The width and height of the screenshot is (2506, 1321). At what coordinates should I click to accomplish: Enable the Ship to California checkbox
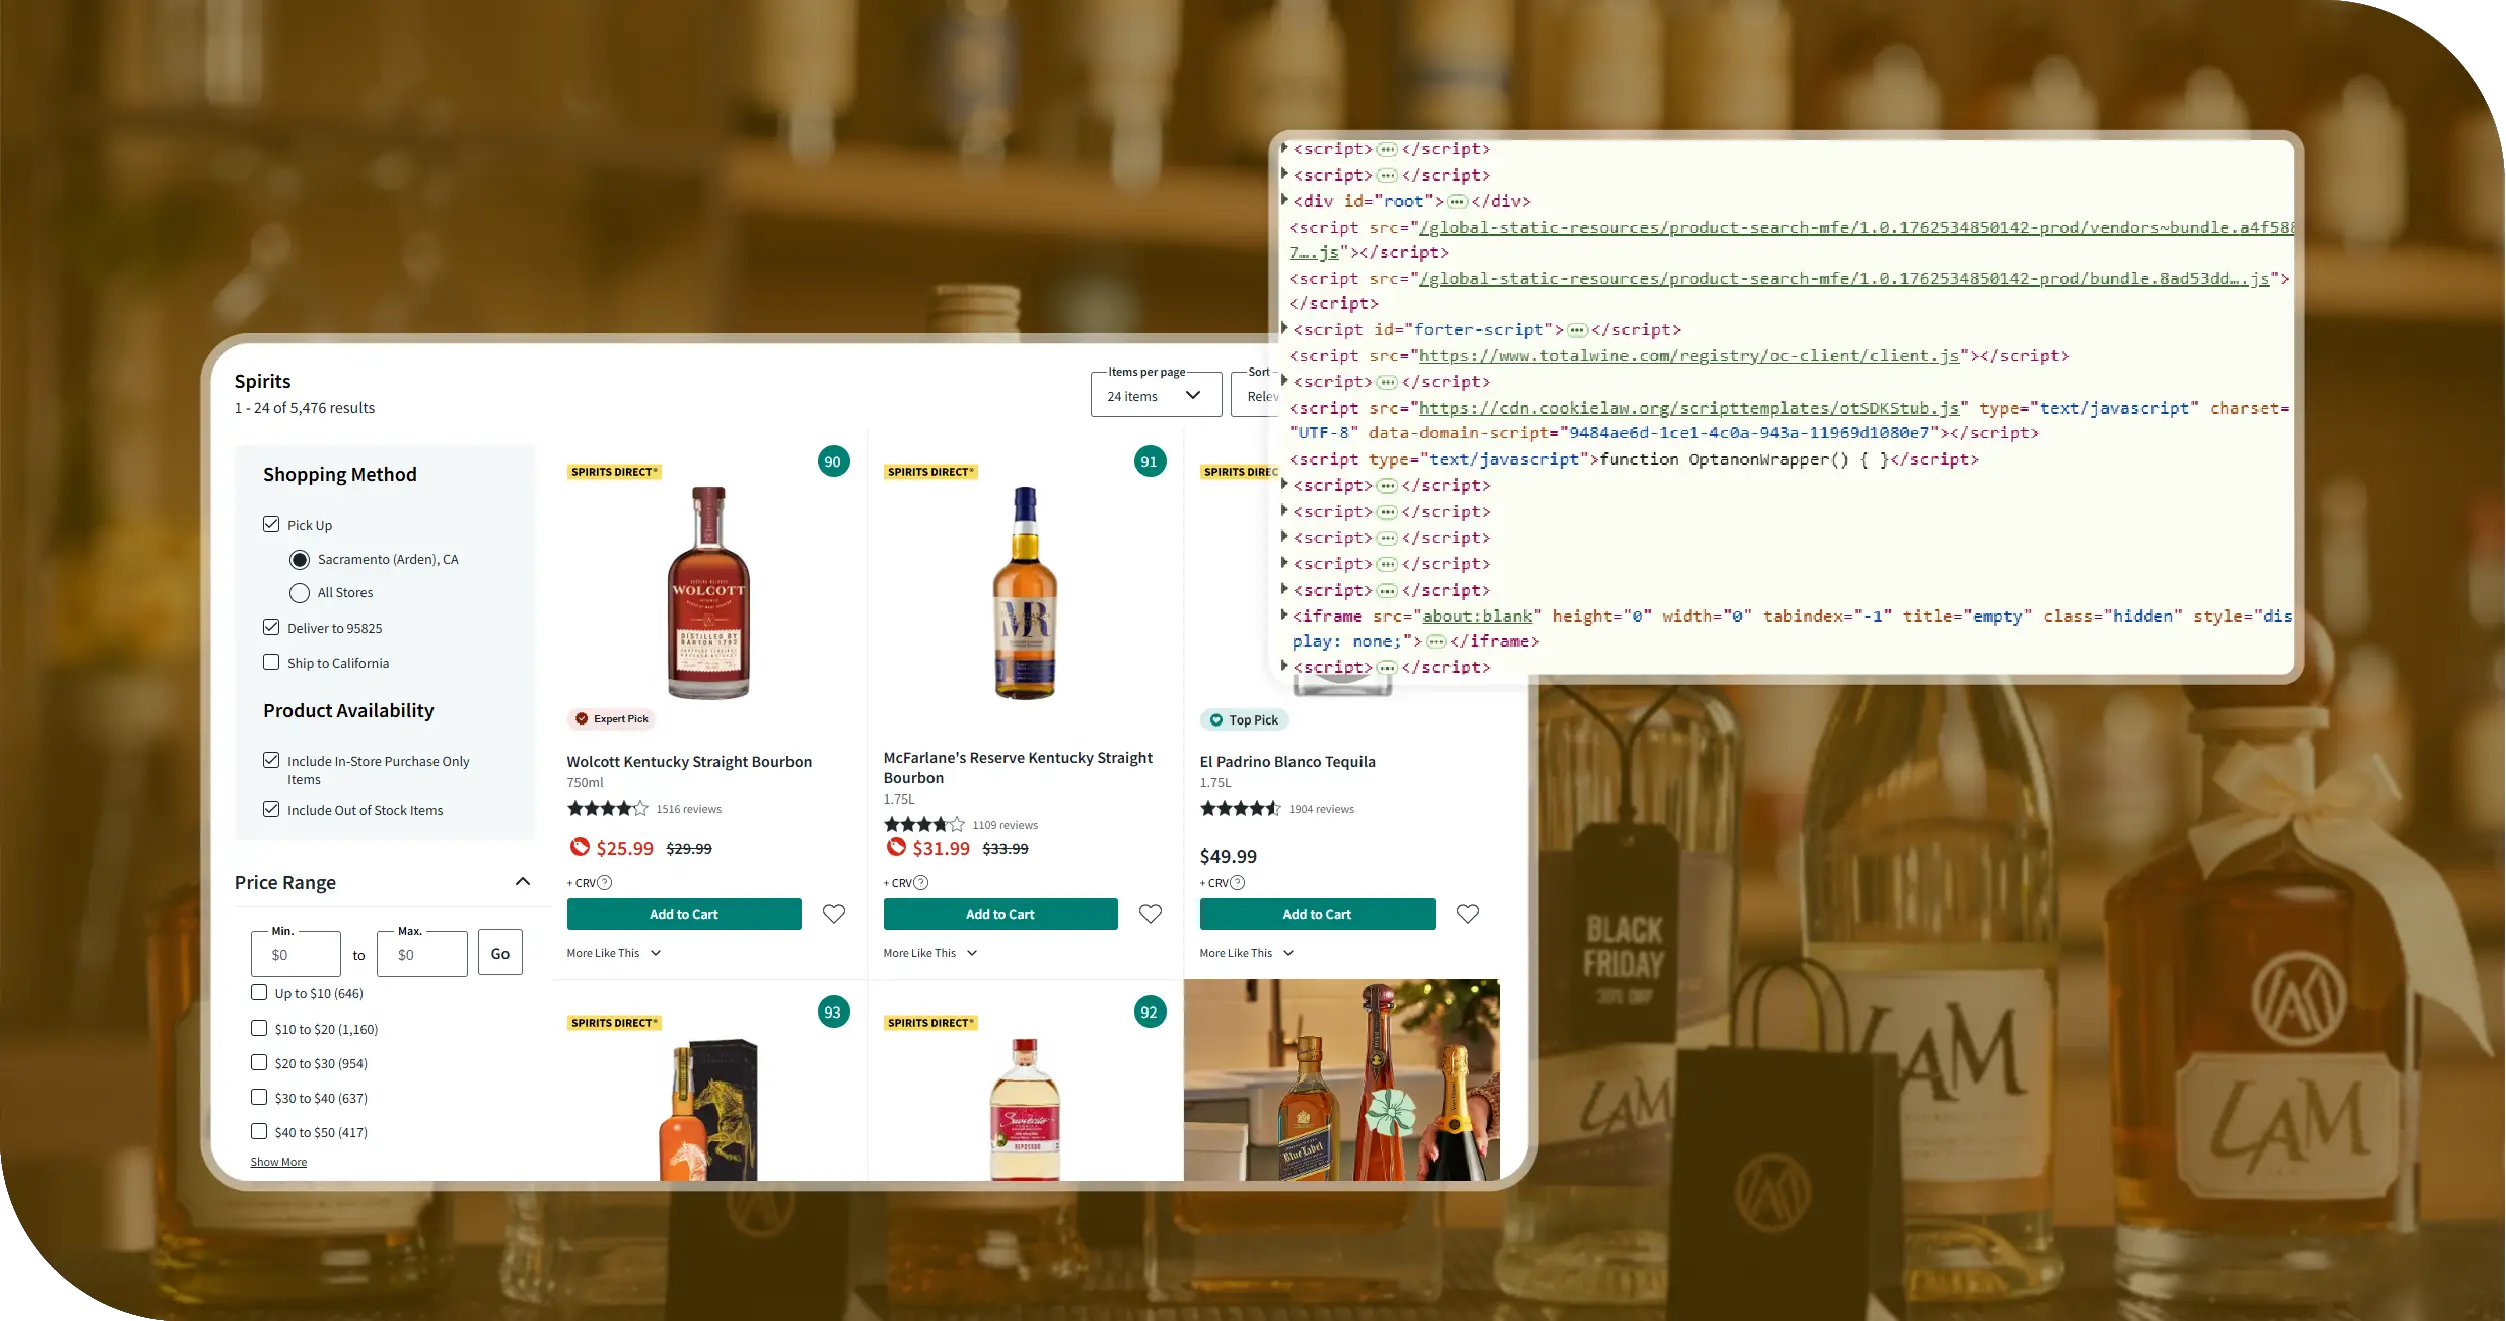coord(271,662)
